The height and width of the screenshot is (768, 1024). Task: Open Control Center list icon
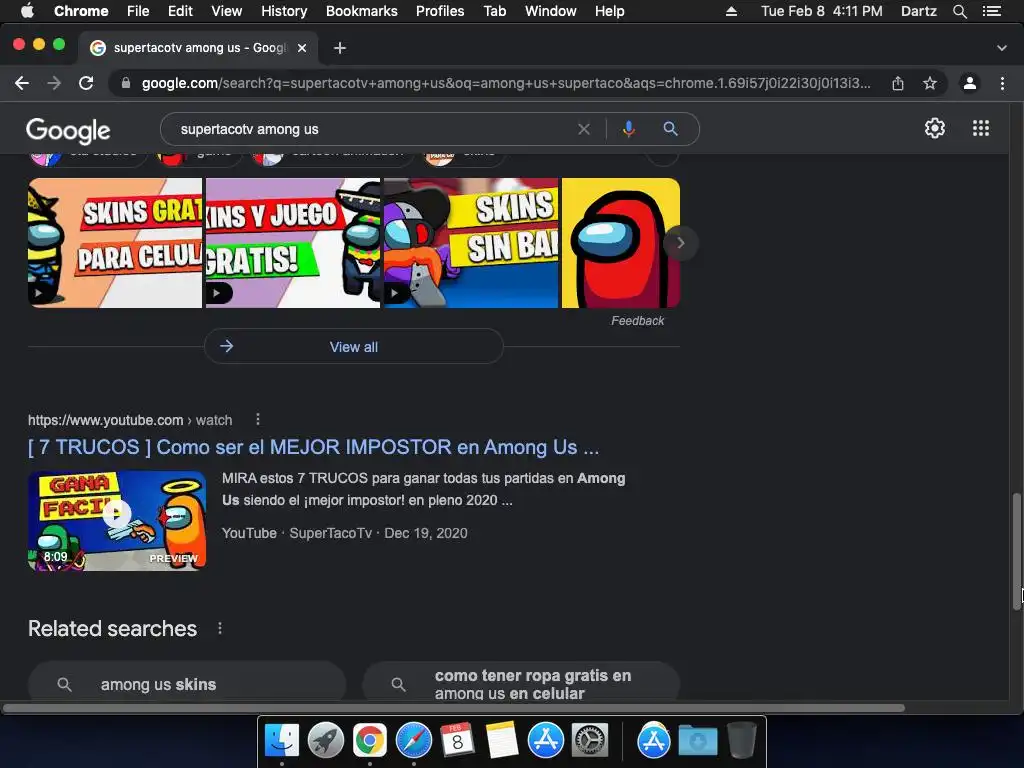pos(991,11)
